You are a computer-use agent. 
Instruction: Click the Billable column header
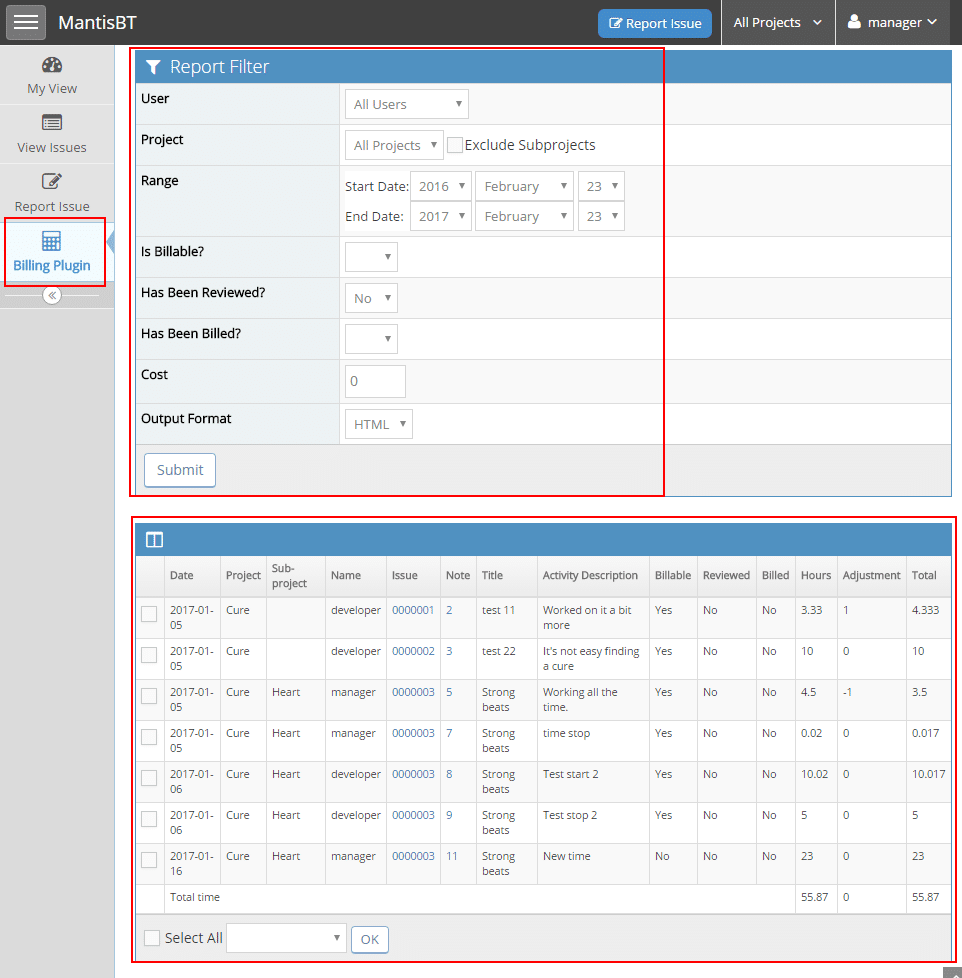tap(673, 575)
